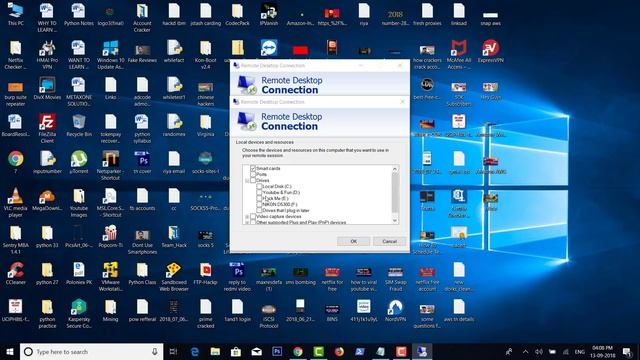Screen dimensions: 640x360
Task: Click the µTorrent desktop icon
Action: tap(79, 162)
